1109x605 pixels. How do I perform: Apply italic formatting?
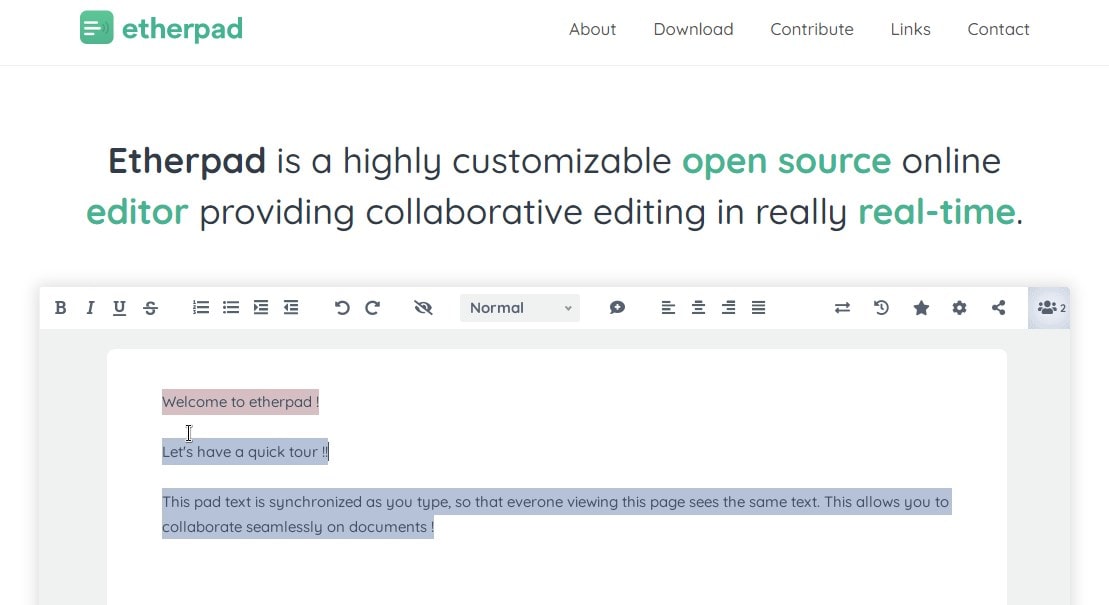90,307
